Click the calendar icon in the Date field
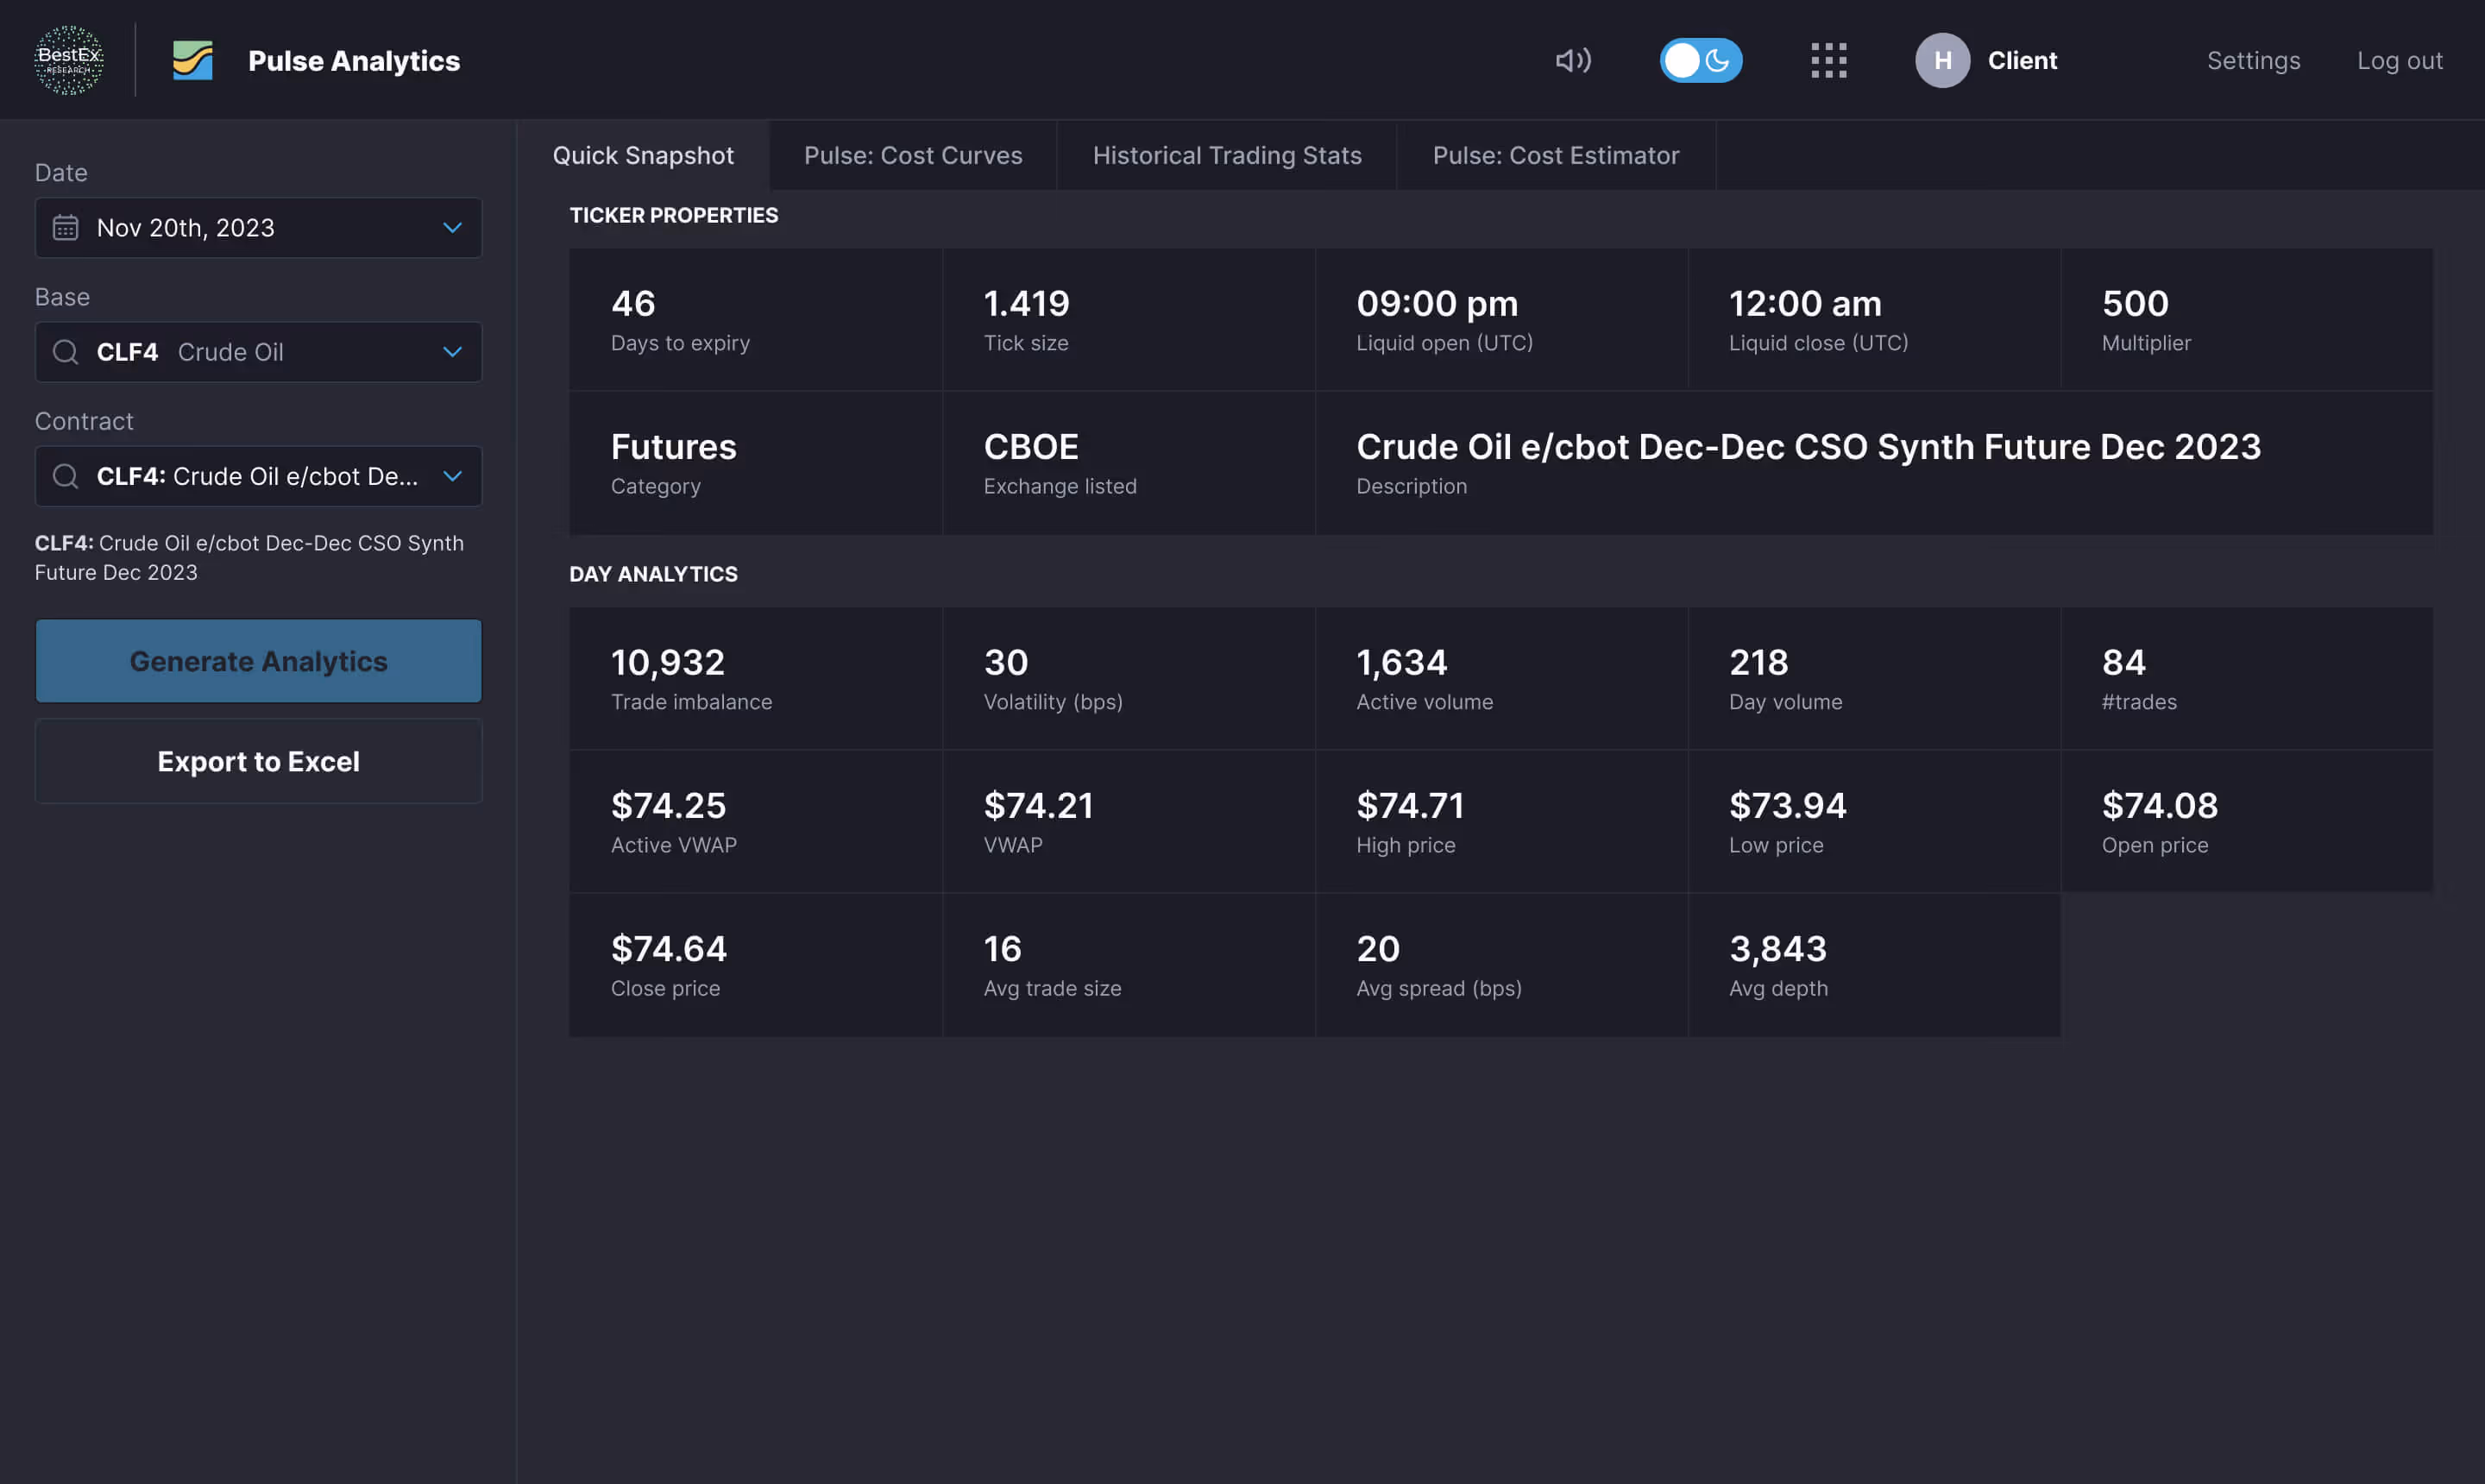Viewport: 2485px width, 1484px height. pos(65,227)
